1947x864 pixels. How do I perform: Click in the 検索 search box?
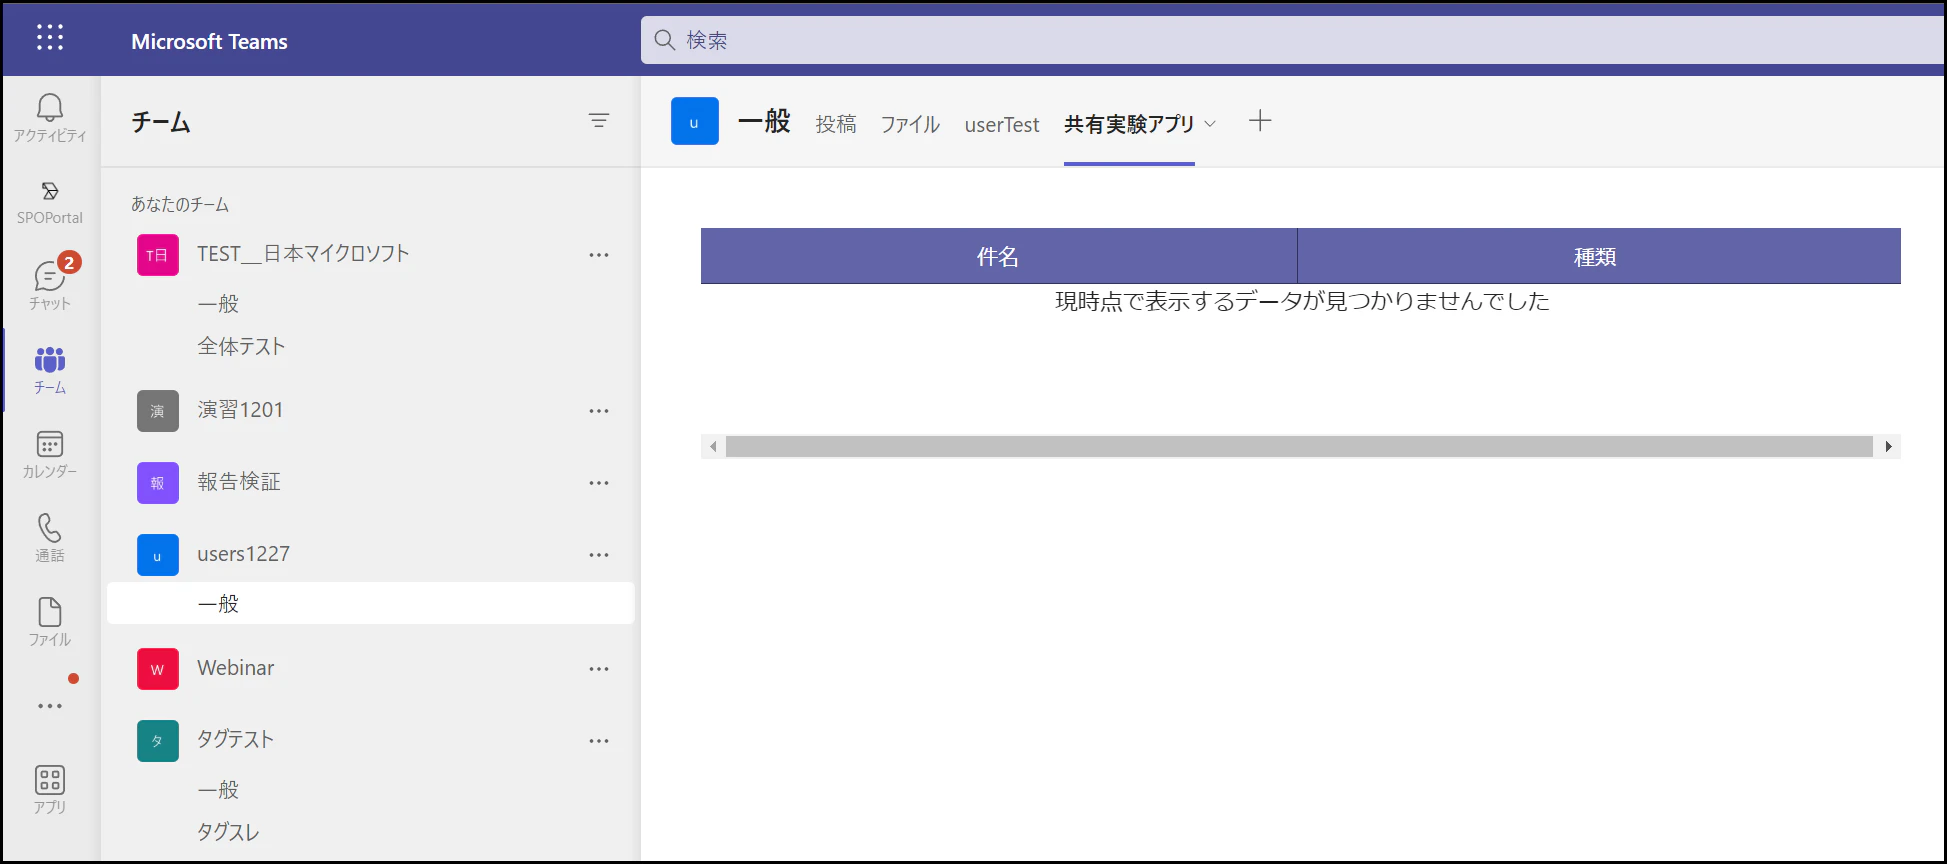click(1292, 40)
